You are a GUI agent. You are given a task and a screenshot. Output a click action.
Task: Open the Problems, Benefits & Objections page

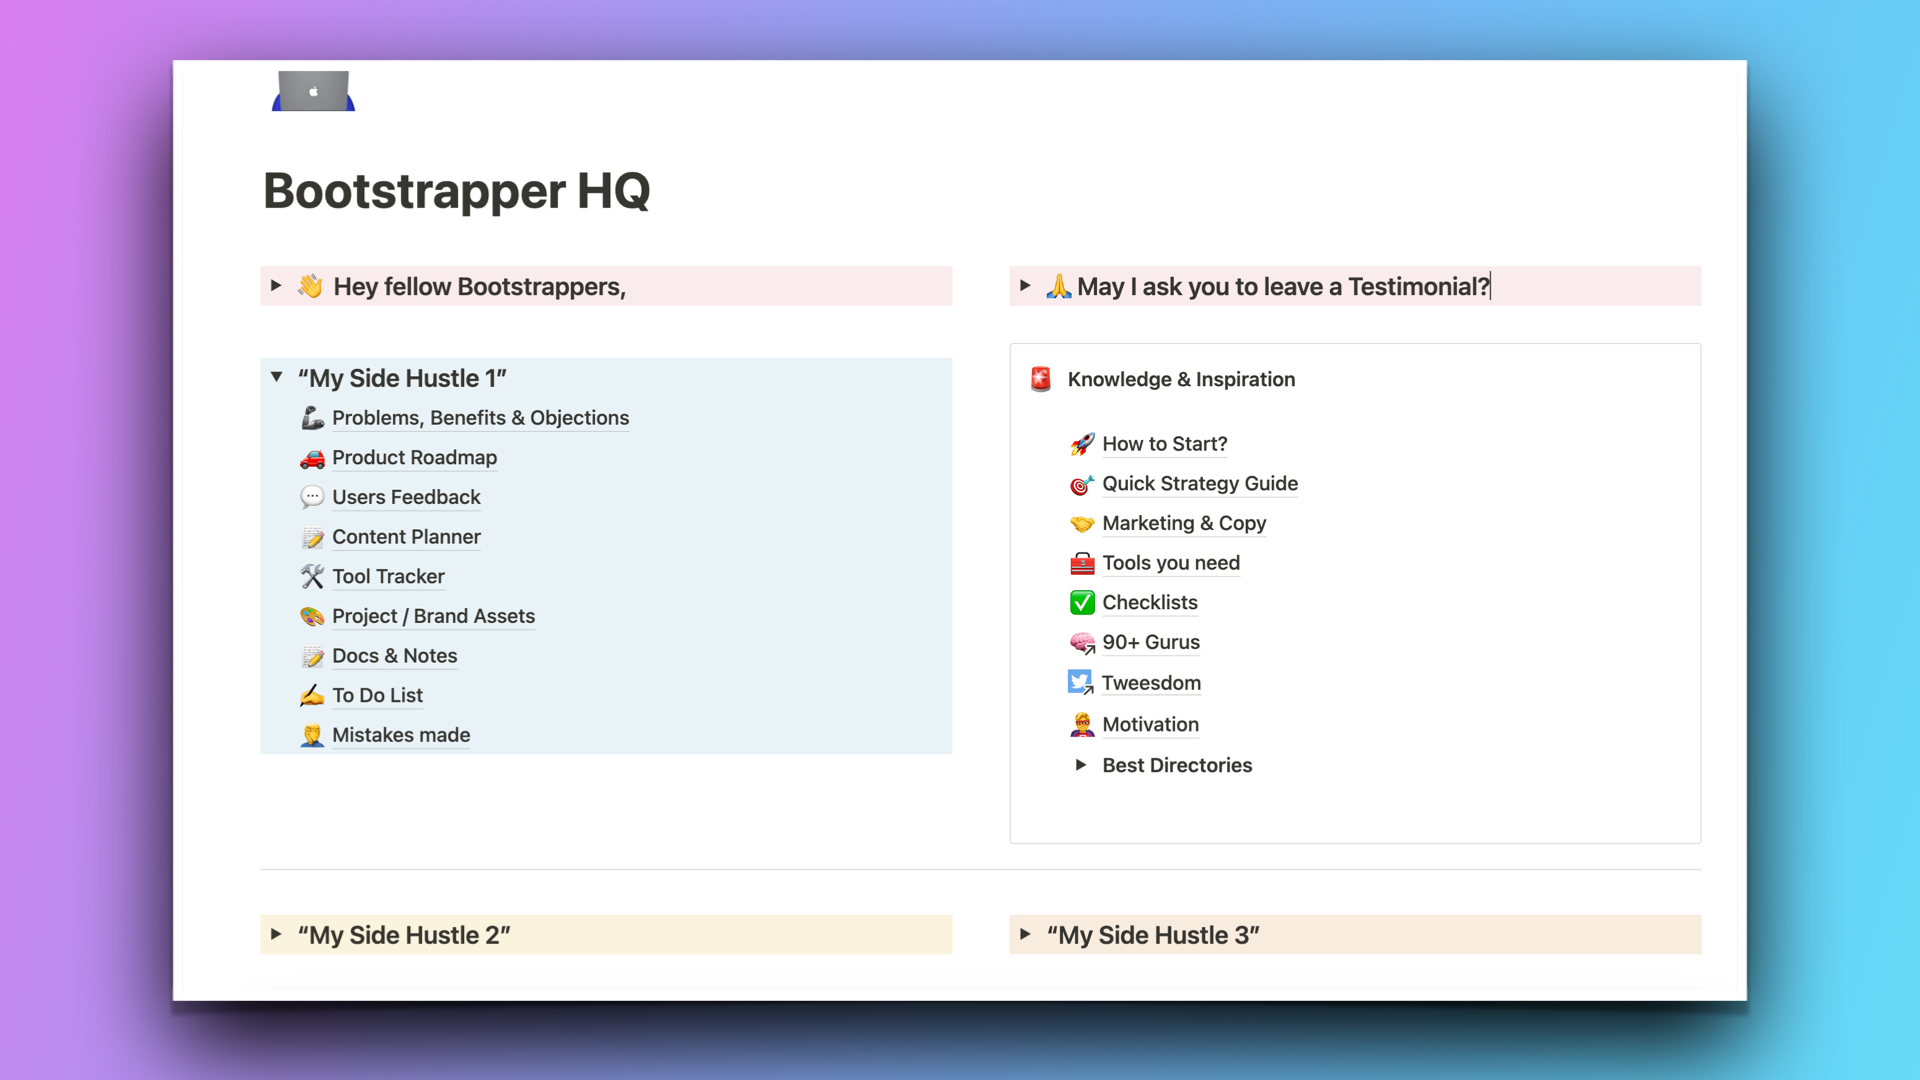480,418
